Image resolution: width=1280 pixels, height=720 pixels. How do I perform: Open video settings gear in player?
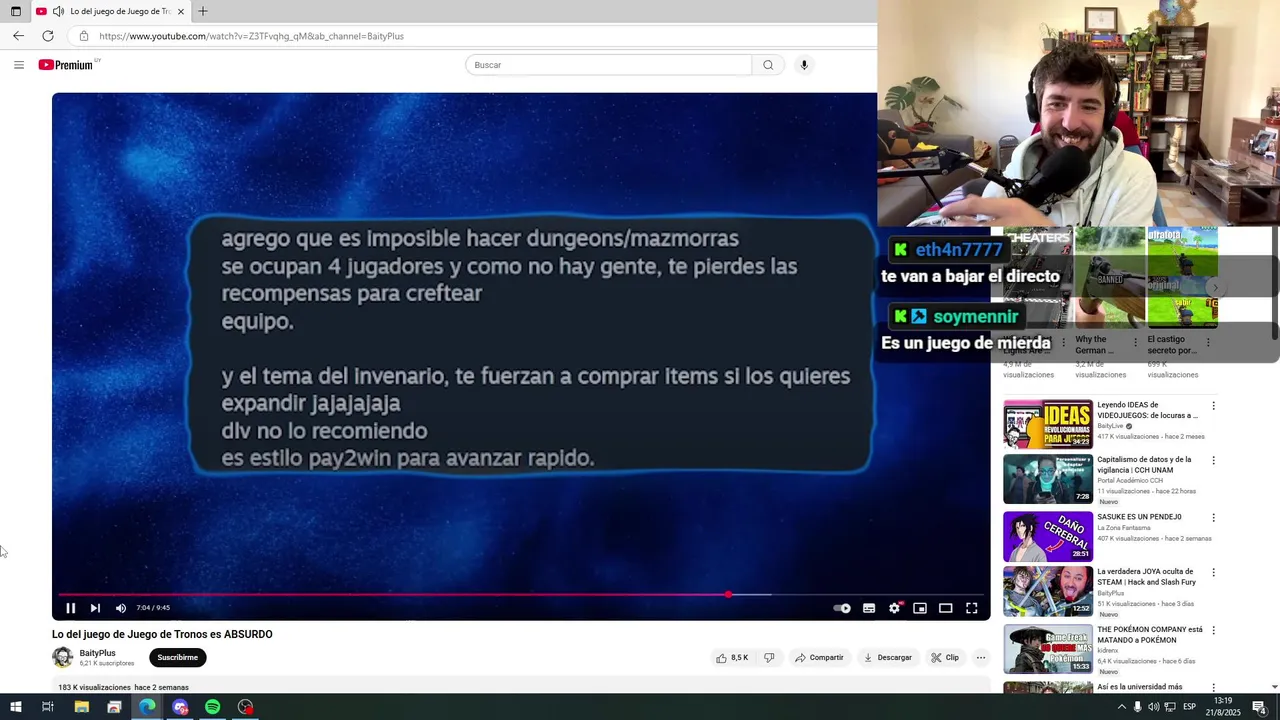pyautogui.click(x=895, y=608)
